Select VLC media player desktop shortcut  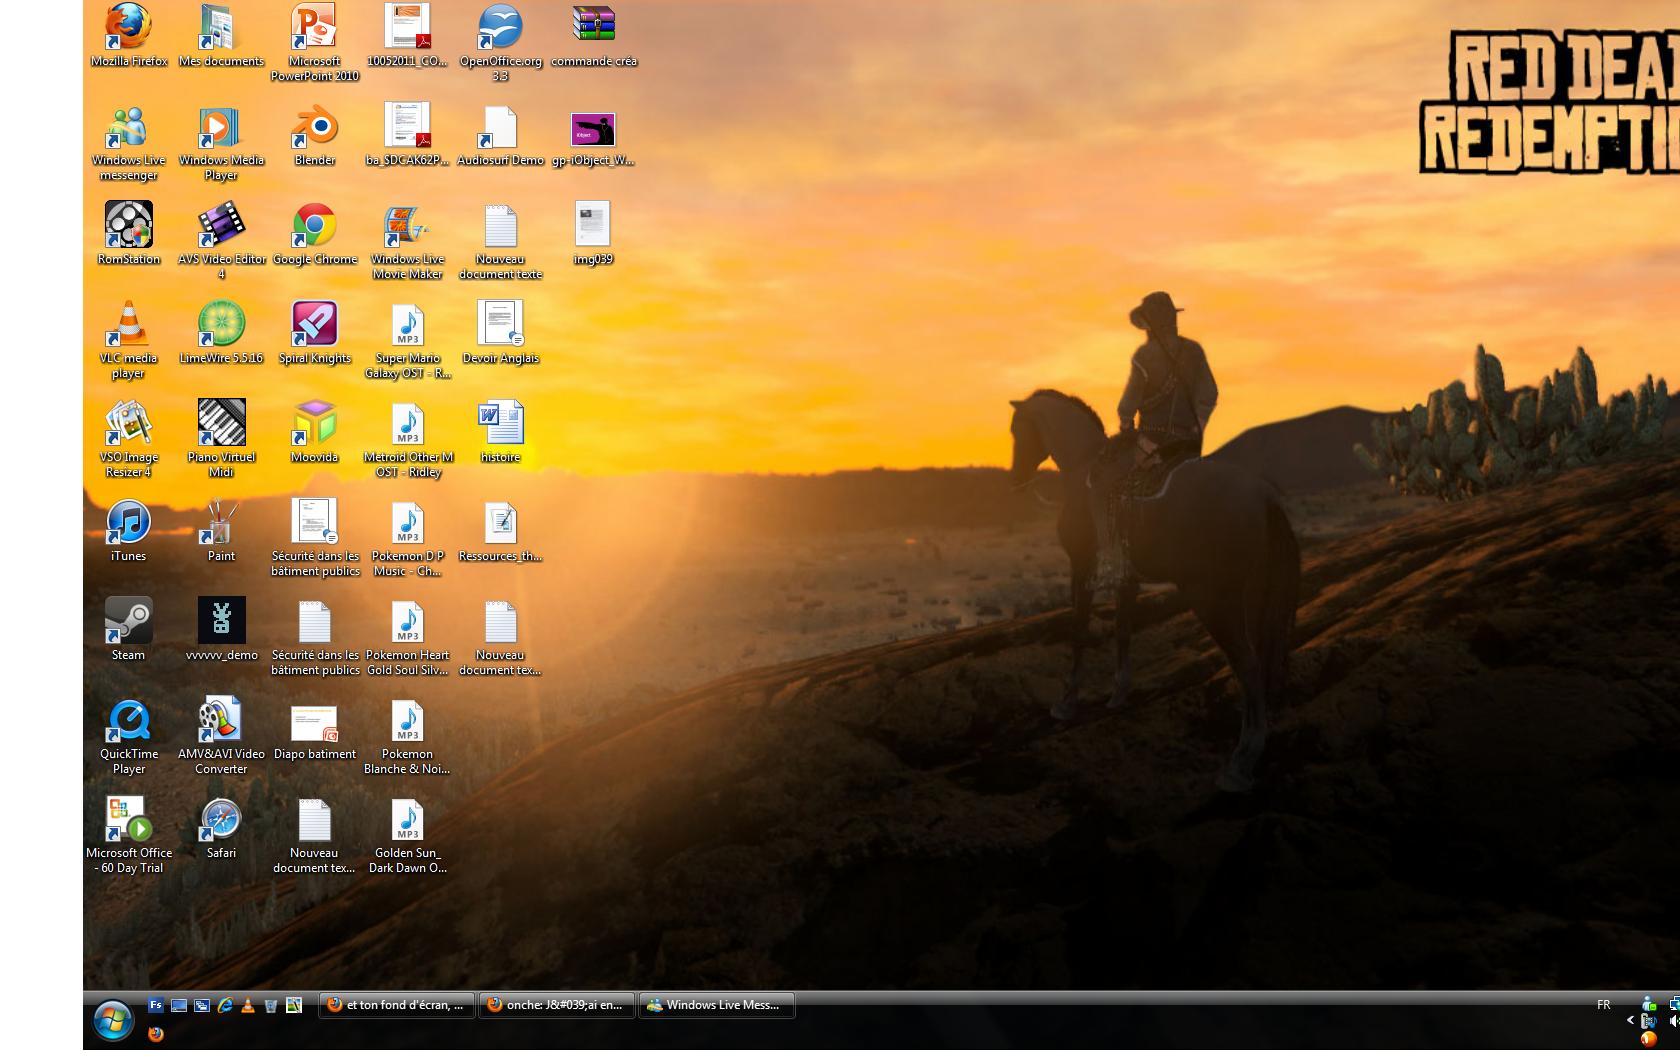coord(129,340)
